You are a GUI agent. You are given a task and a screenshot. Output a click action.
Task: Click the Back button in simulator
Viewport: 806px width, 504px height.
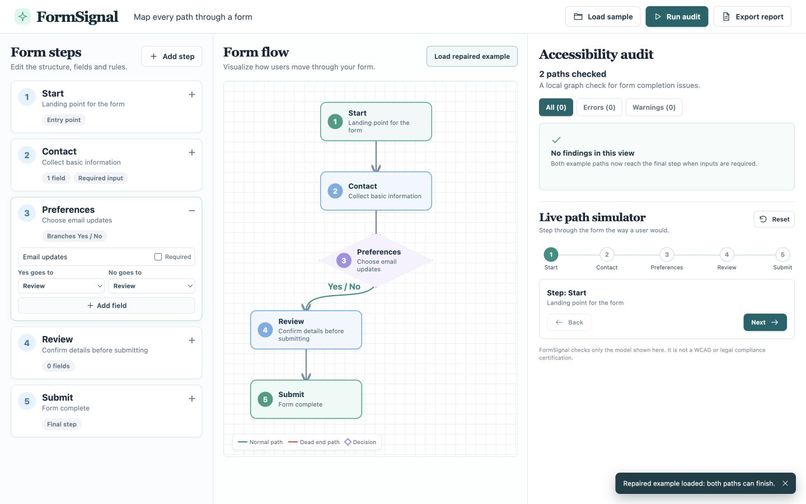tap(569, 322)
